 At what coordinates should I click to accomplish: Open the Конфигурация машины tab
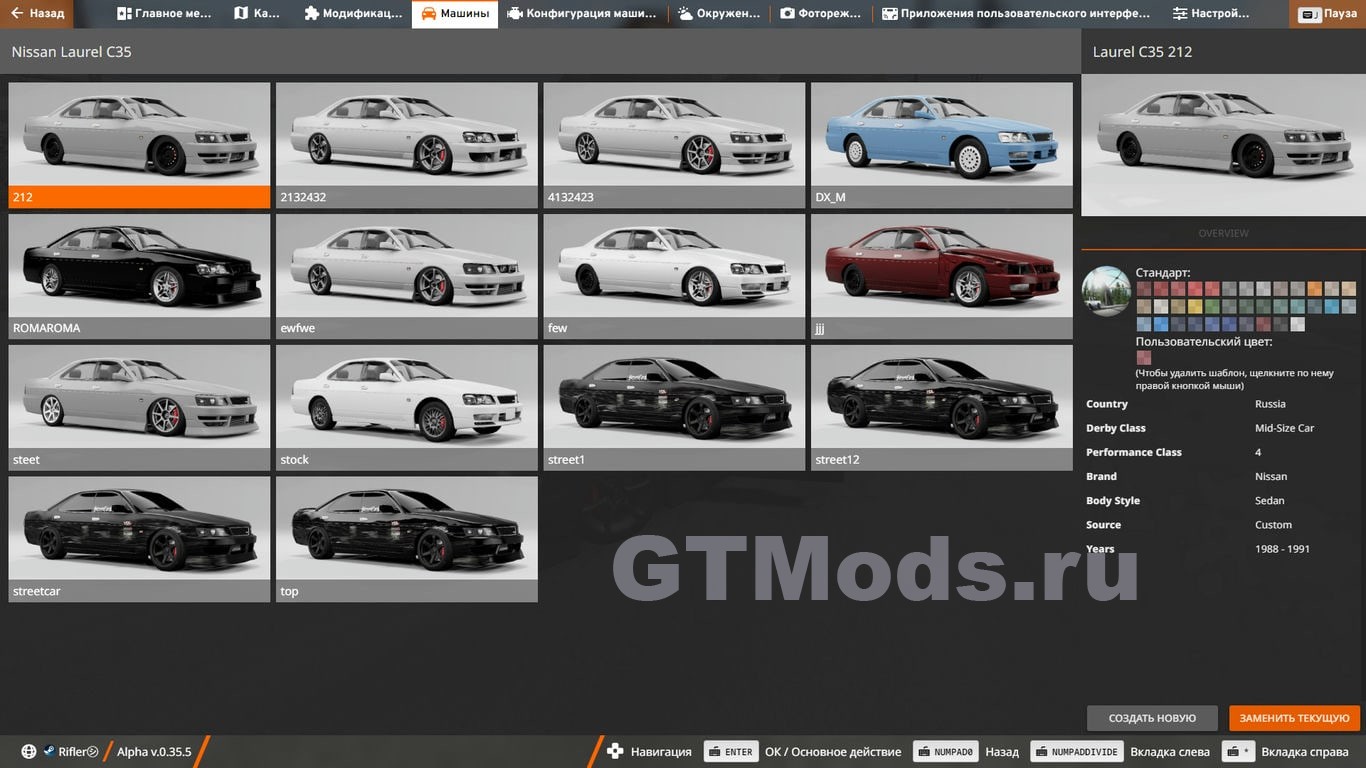[x=582, y=14]
